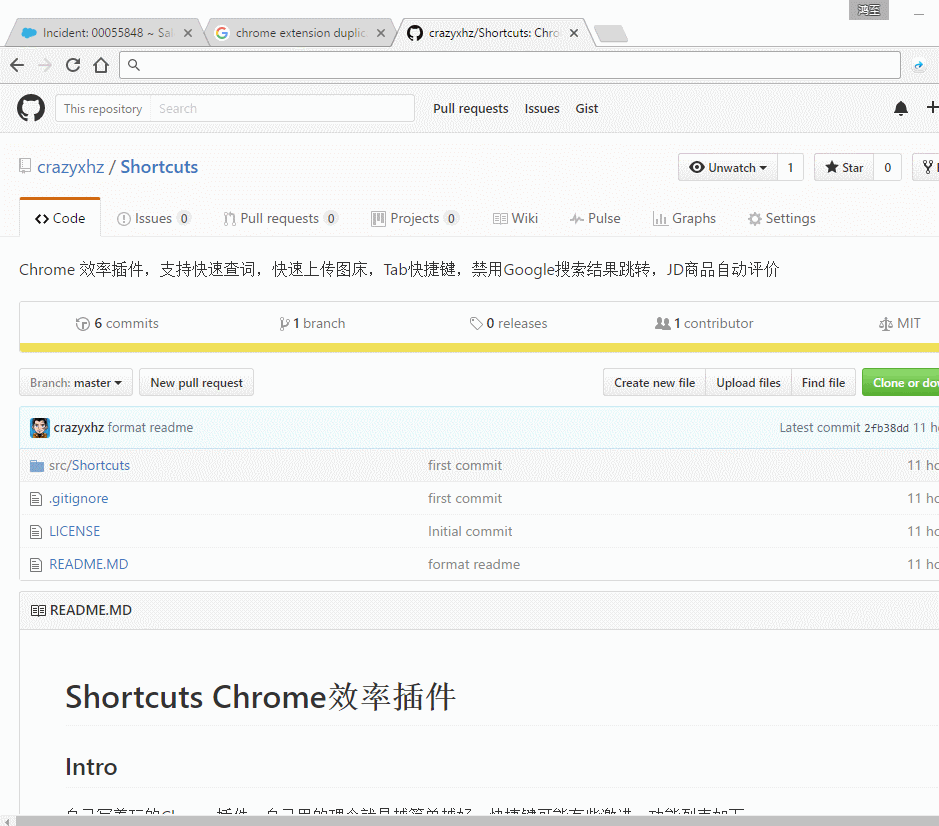Click the GitHub Octocat logo
The image size is (939, 826).
[x=31, y=108]
